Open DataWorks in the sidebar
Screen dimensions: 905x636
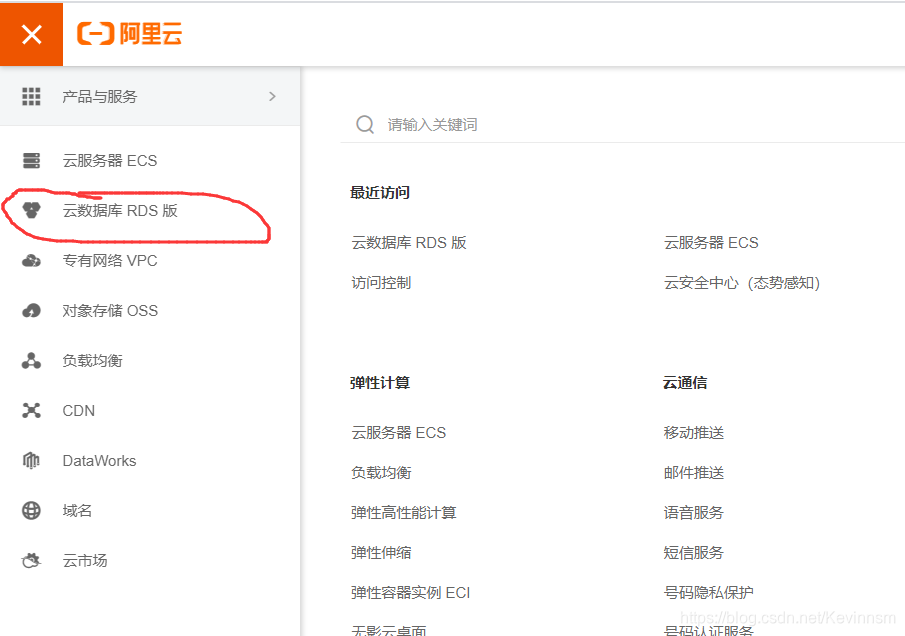point(99,461)
